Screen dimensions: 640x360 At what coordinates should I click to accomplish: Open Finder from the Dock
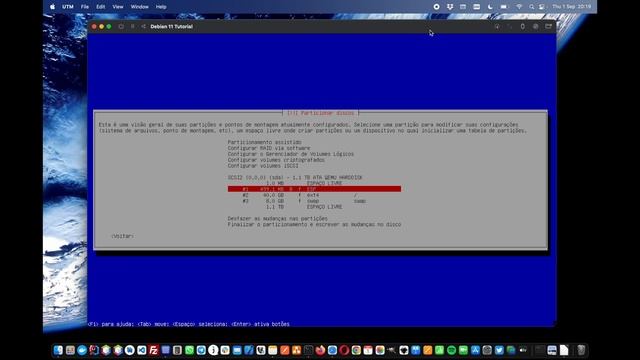(x=58, y=350)
